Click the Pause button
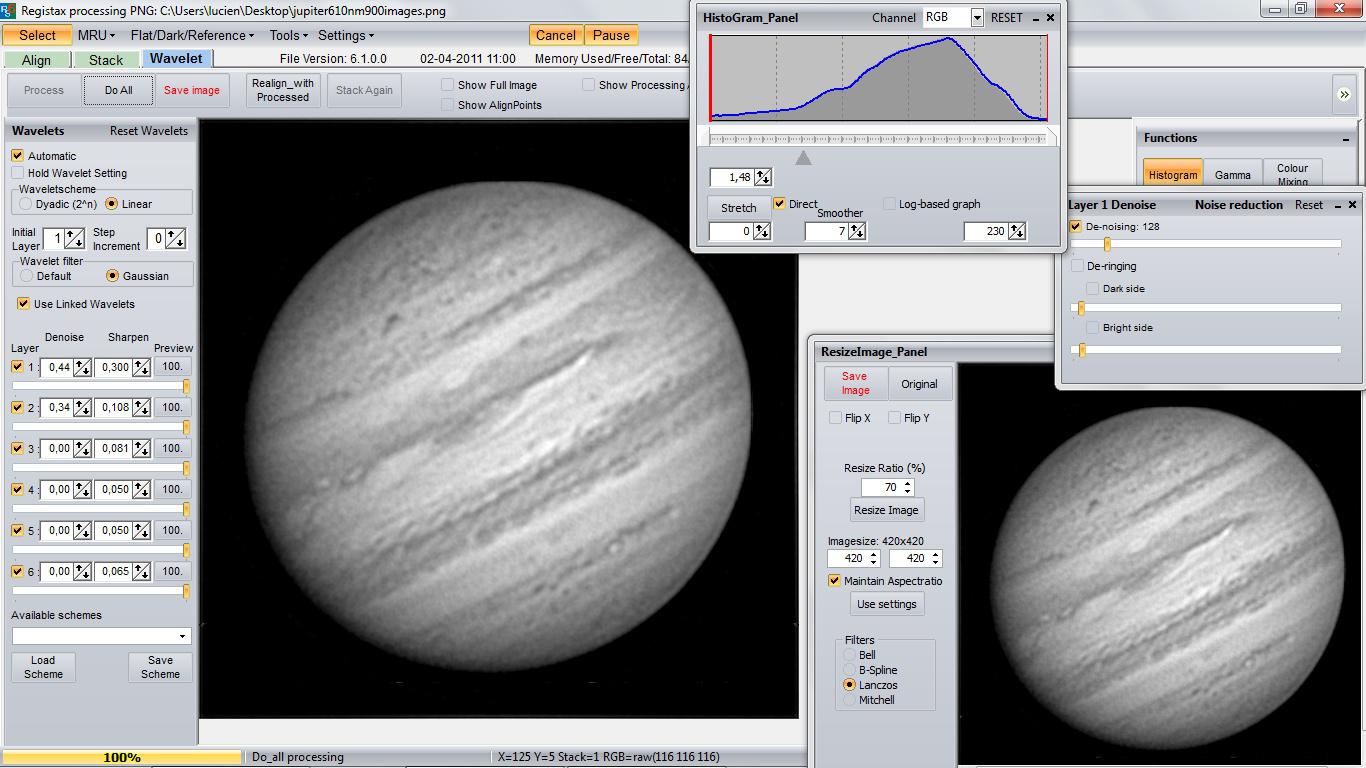The width and height of the screenshot is (1366, 768). point(611,35)
